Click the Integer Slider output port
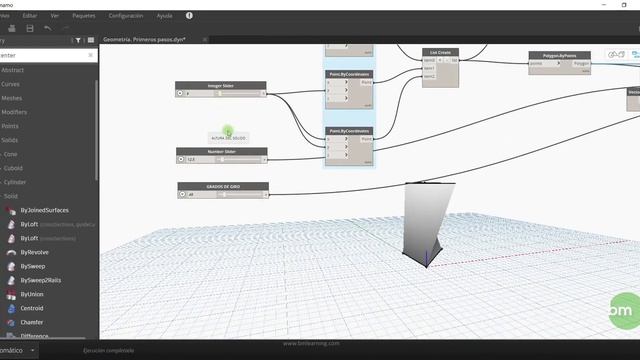 click(x=264, y=93)
